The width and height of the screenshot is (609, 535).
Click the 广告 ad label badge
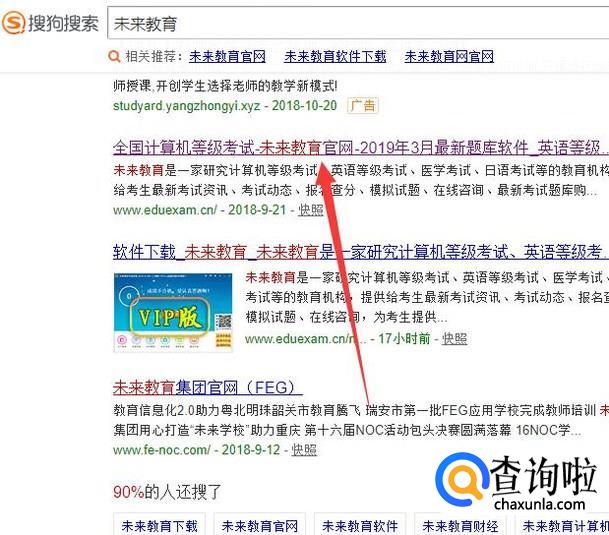click(x=363, y=105)
